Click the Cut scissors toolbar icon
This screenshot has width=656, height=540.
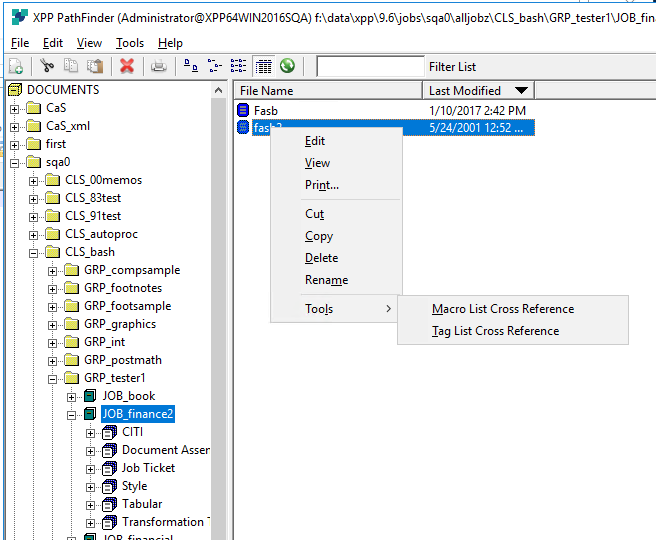point(47,66)
